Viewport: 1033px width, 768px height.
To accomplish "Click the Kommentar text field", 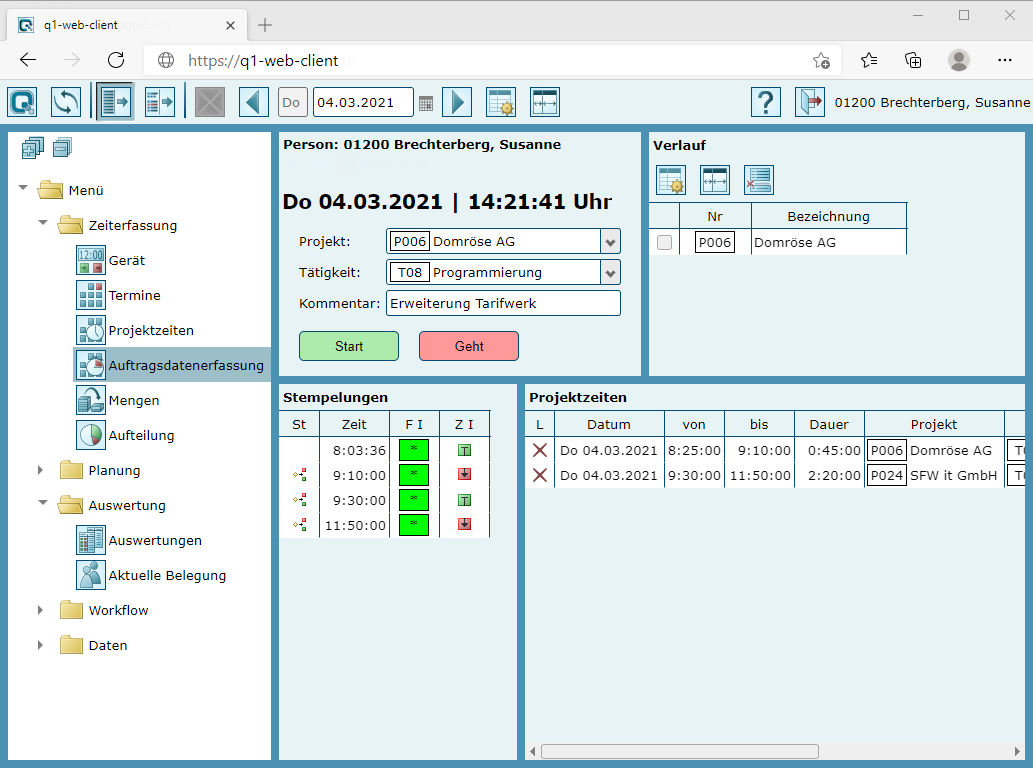I will tap(502, 303).
